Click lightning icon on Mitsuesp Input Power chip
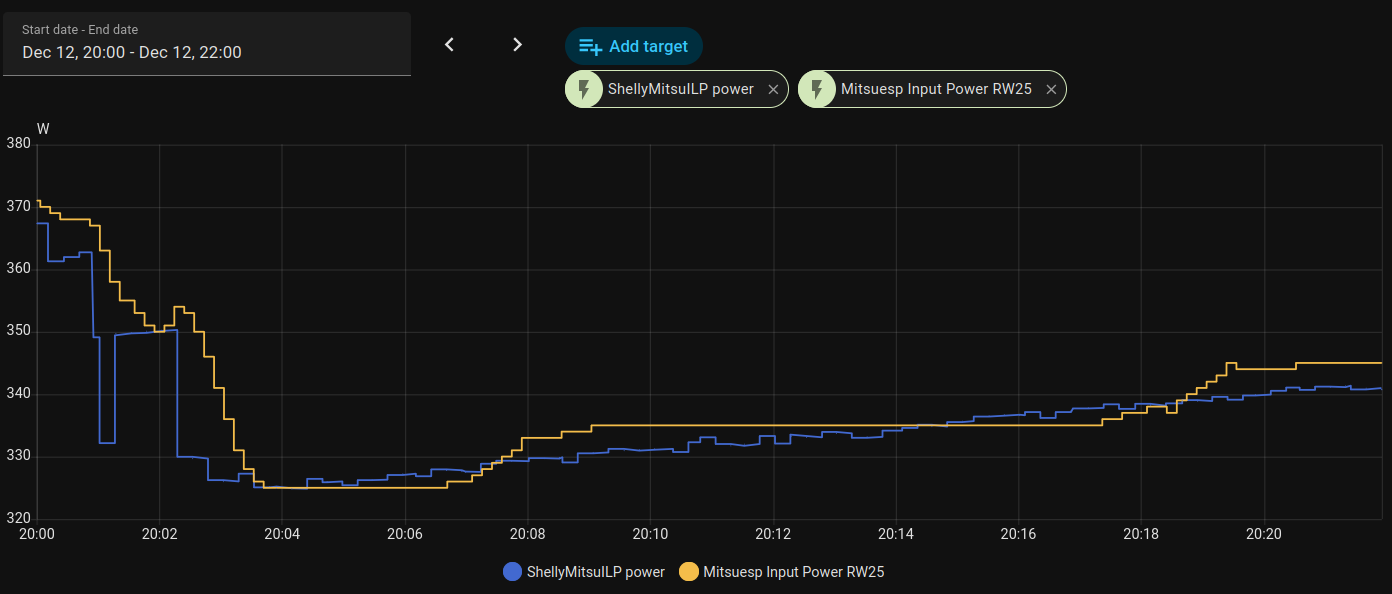This screenshot has height=594, width=1392. (x=817, y=89)
